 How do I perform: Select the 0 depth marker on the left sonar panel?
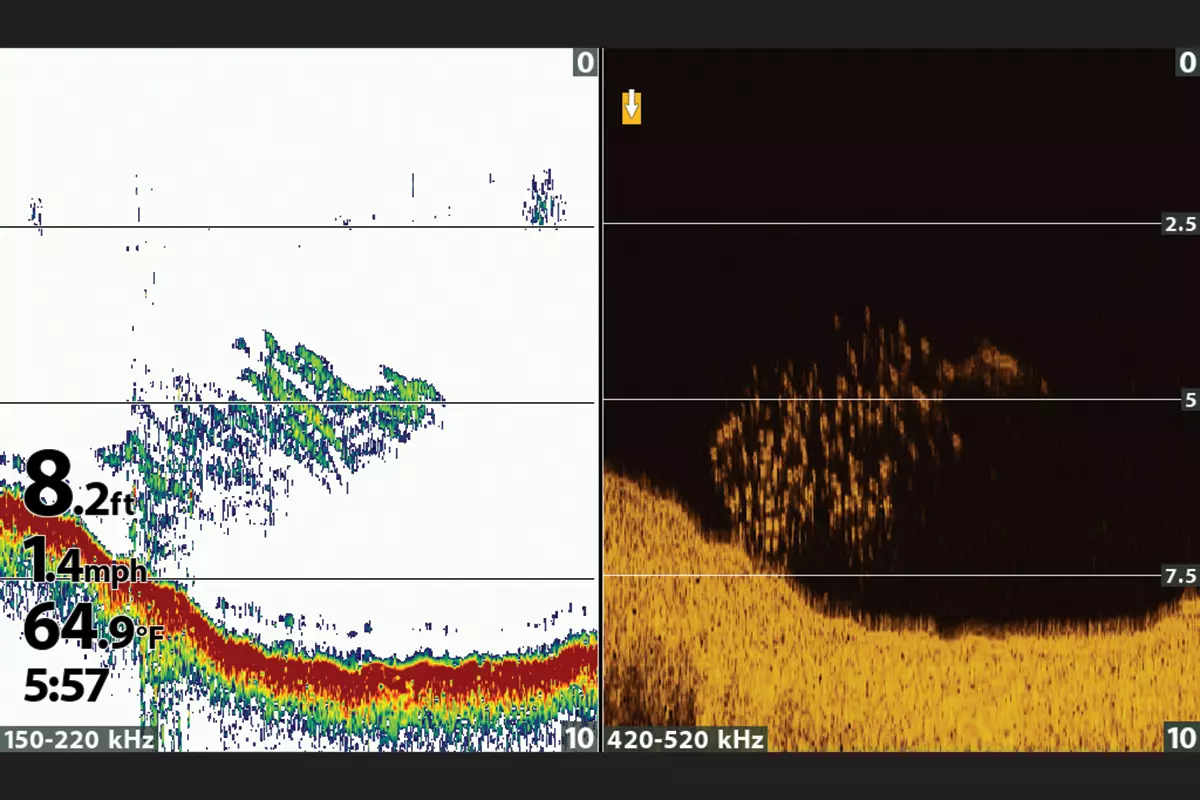[x=585, y=63]
